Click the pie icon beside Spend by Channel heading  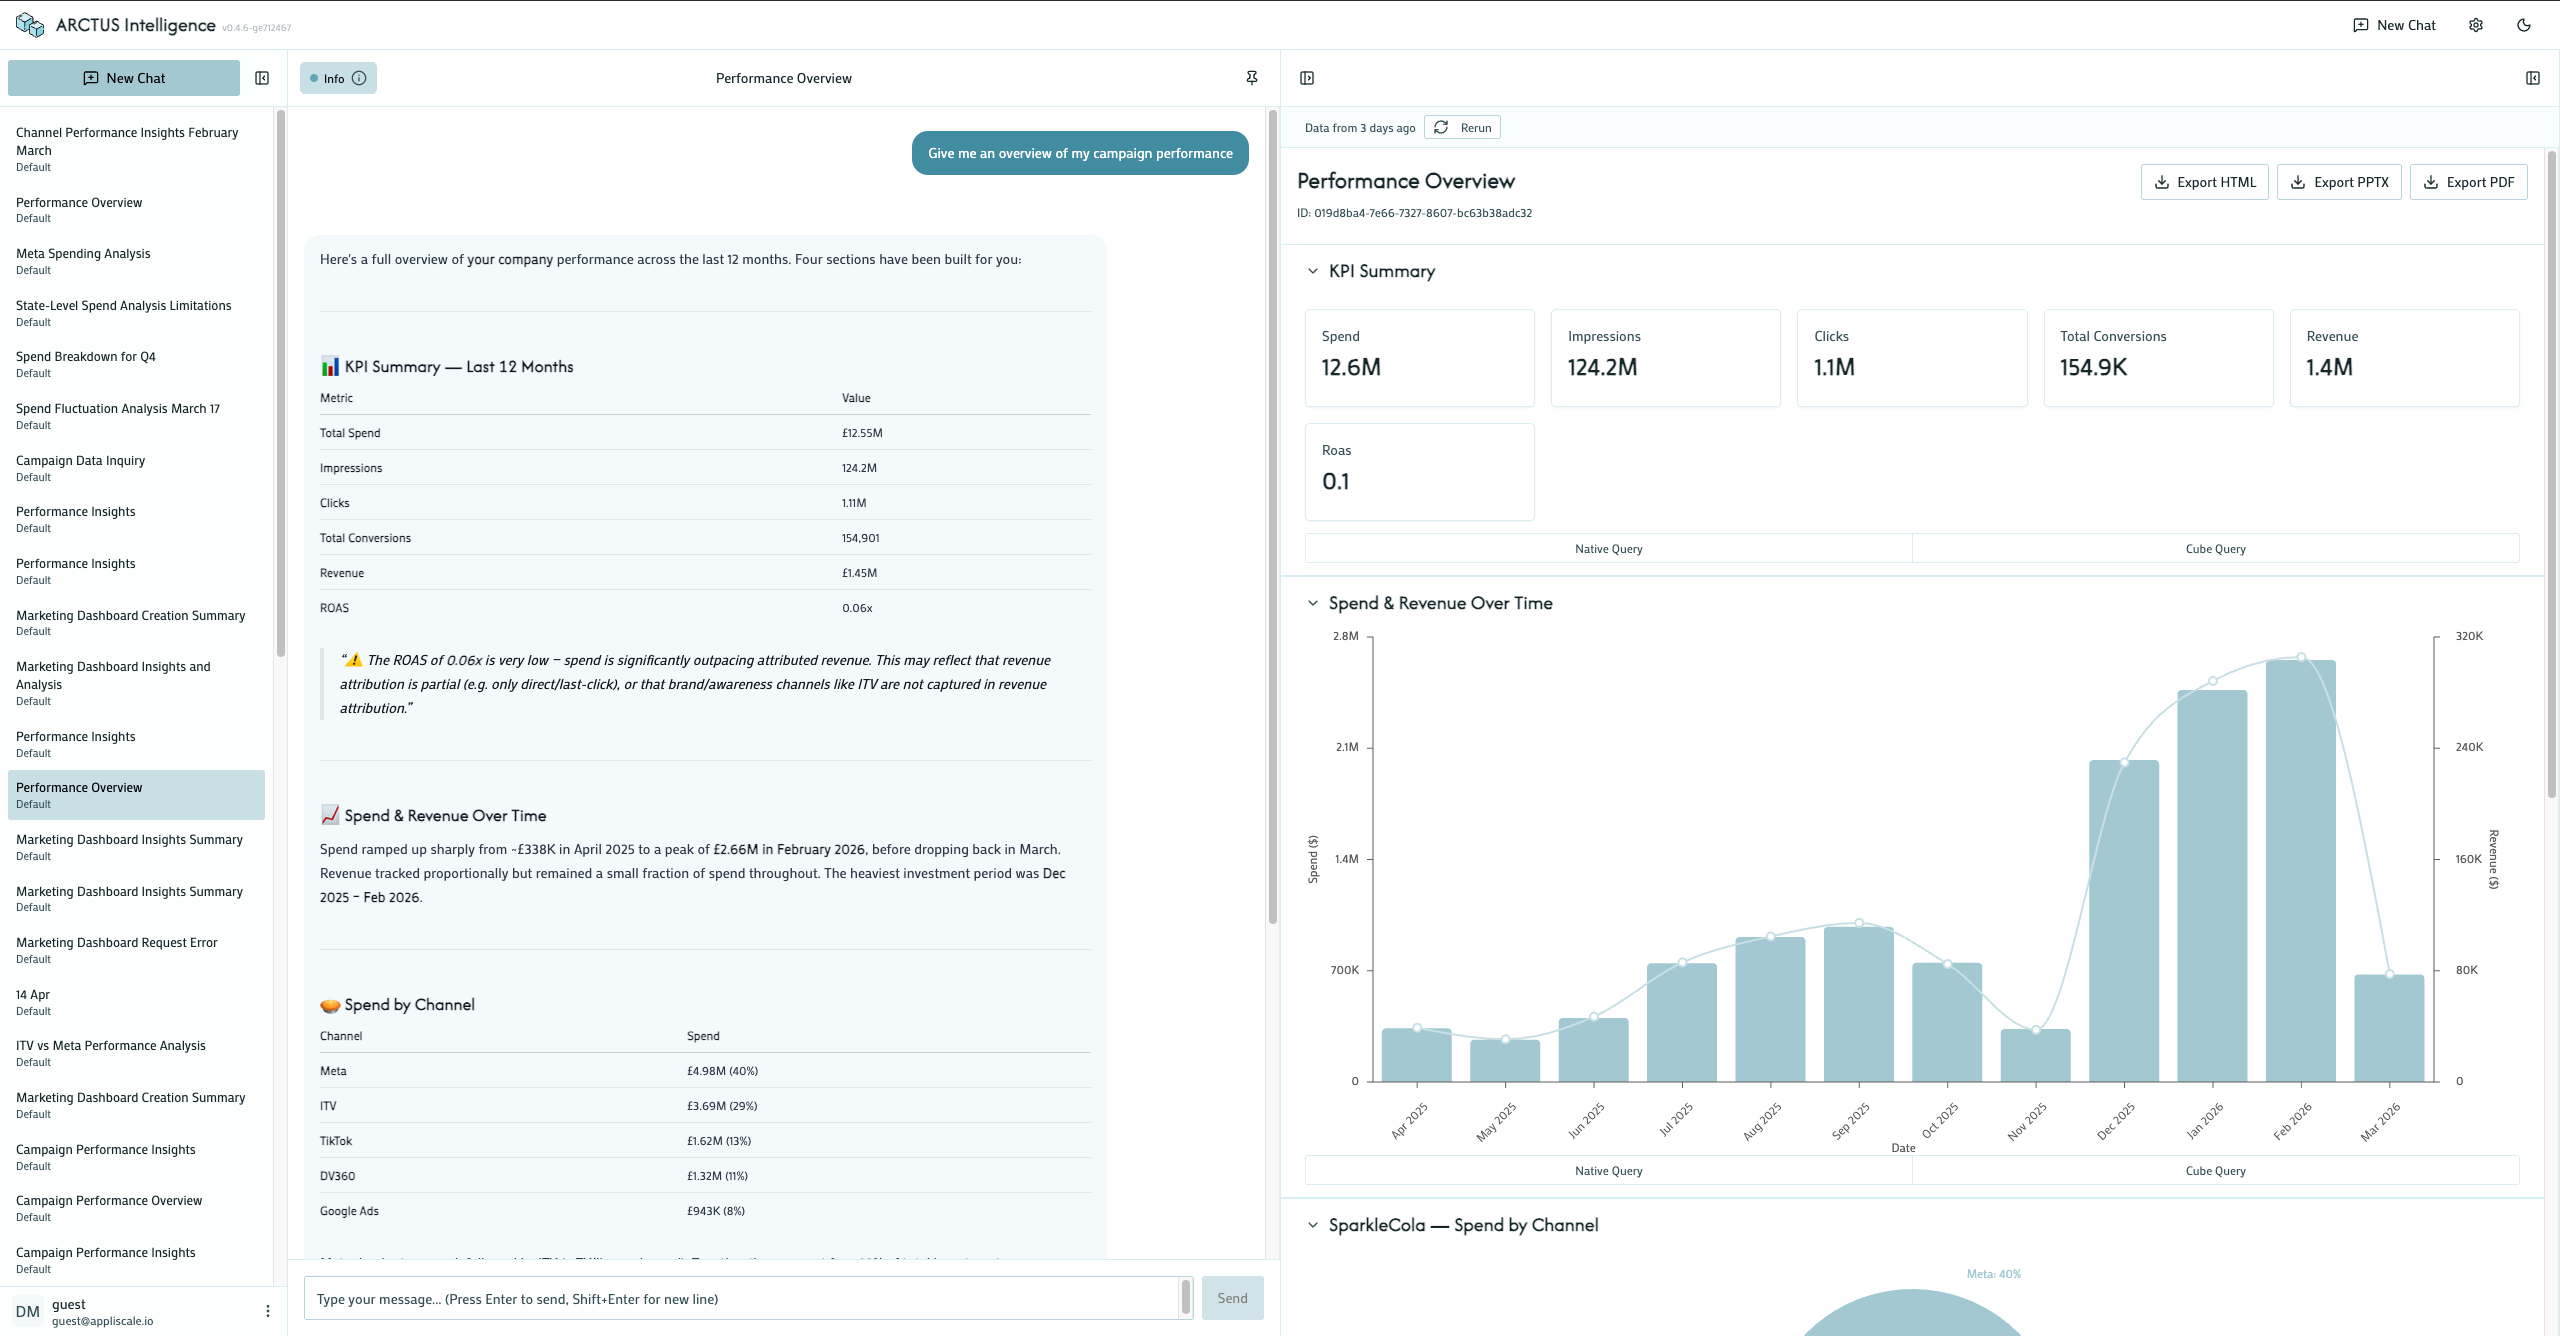click(x=330, y=1005)
